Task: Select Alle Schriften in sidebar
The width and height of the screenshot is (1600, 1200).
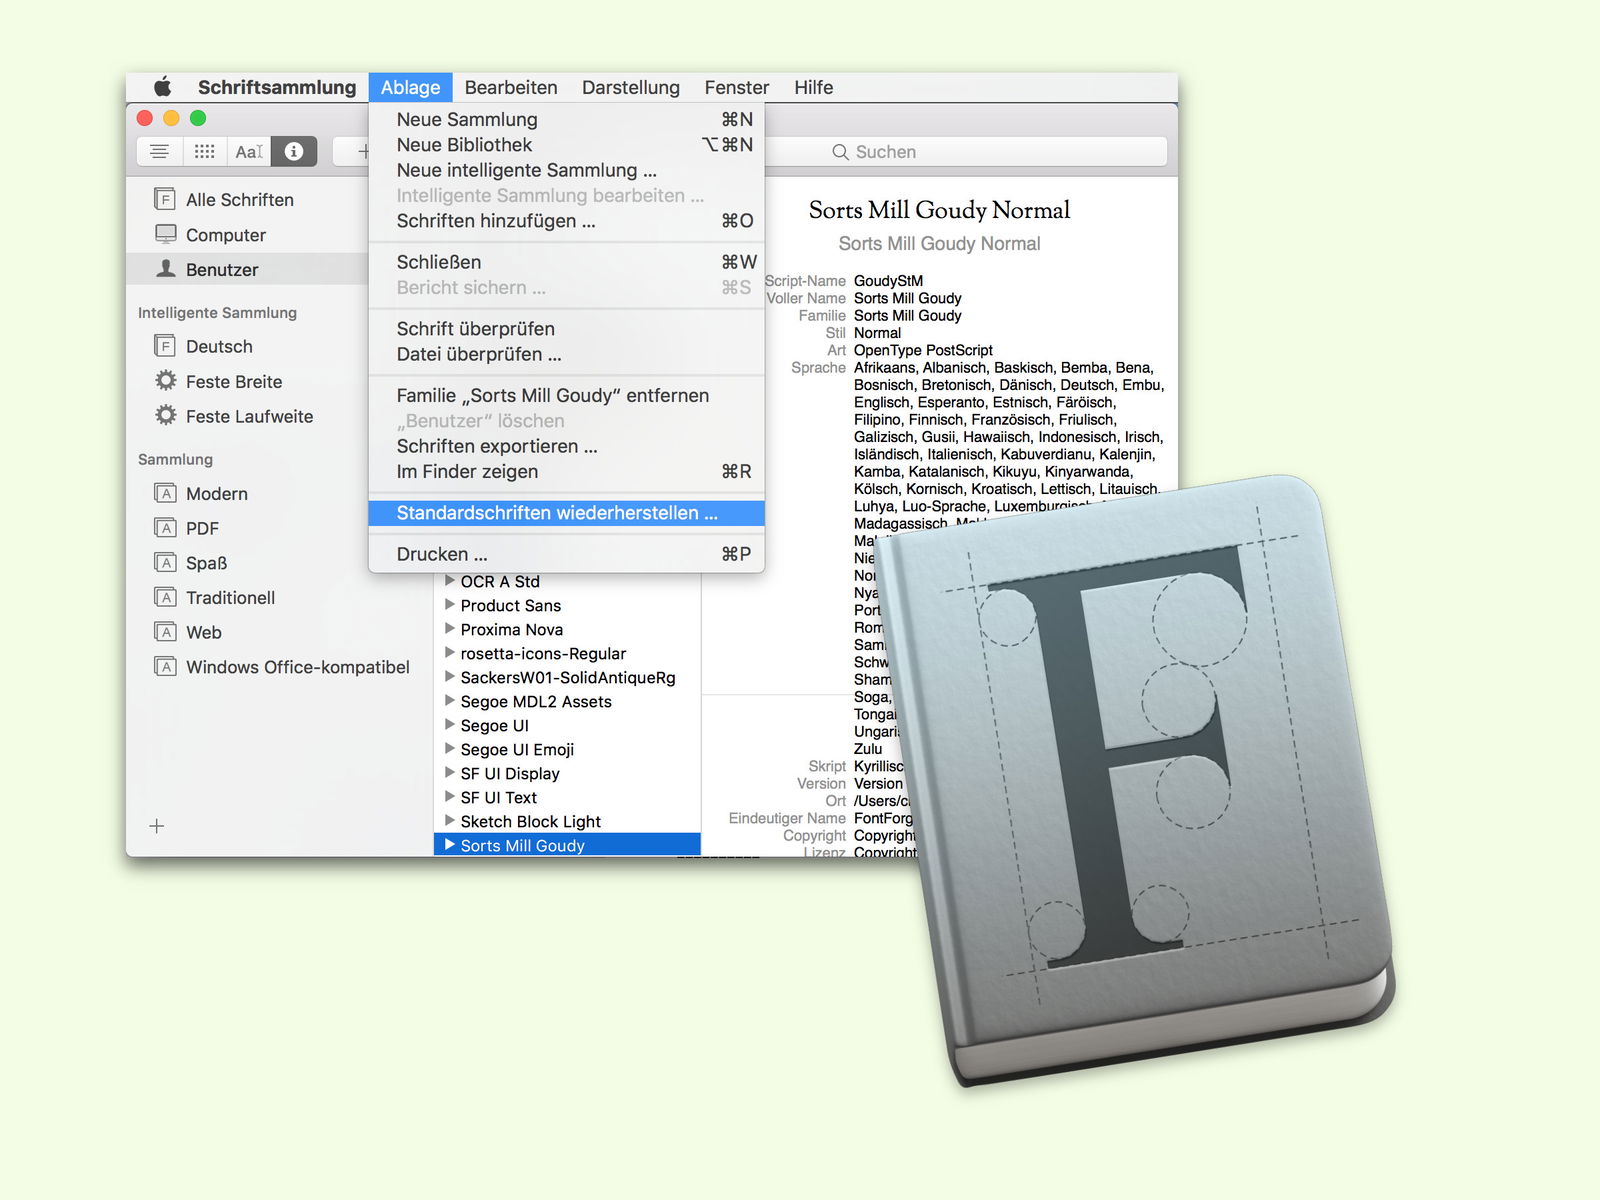Action: tap(247, 199)
